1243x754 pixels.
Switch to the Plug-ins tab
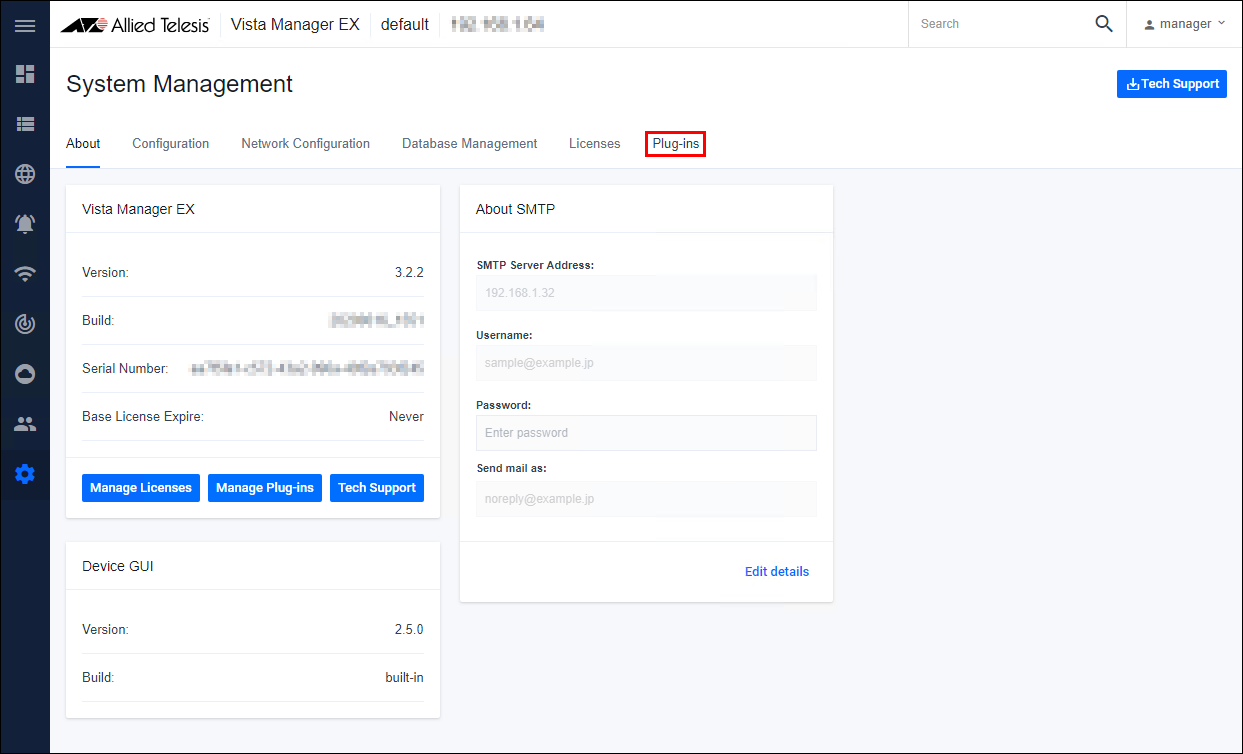tap(676, 144)
